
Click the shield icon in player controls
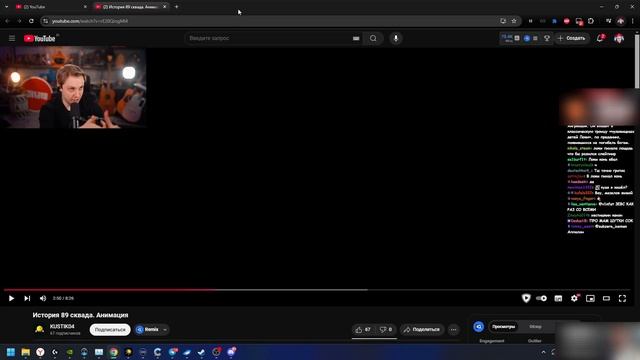click(526, 298)
